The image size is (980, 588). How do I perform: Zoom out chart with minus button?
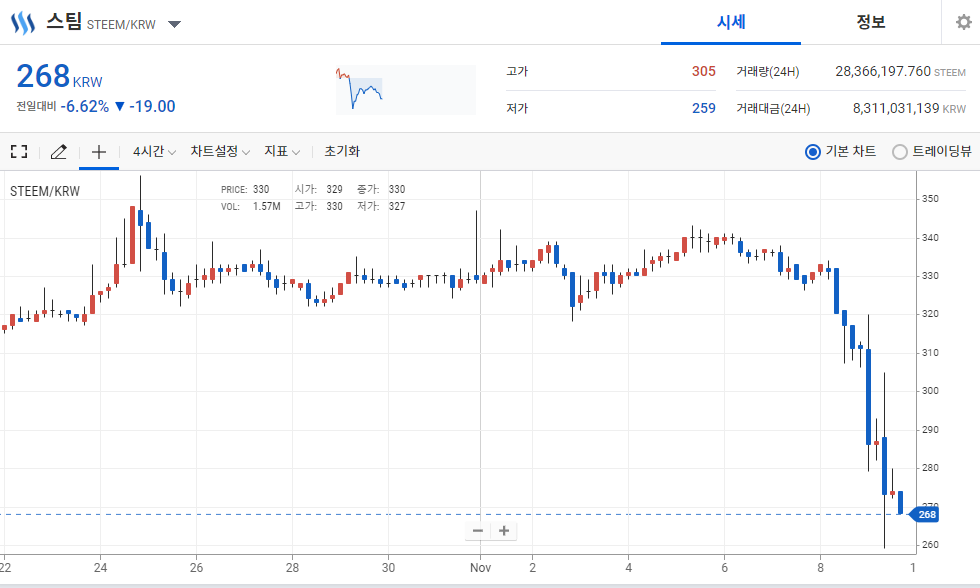478,531
